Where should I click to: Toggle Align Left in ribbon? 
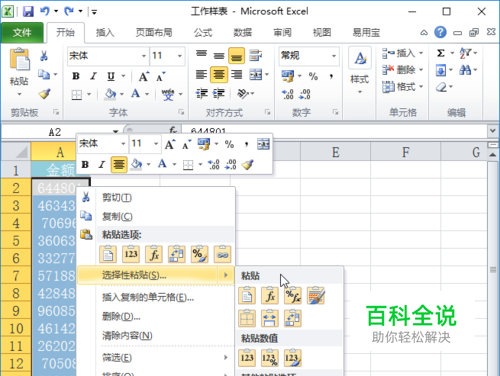(x=201, y=74)
